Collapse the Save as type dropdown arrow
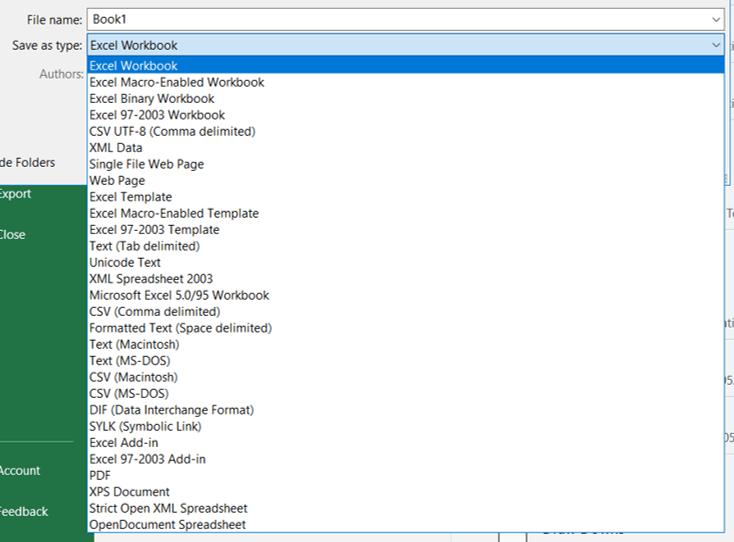 pyautogui.click(x=716, y=45)
